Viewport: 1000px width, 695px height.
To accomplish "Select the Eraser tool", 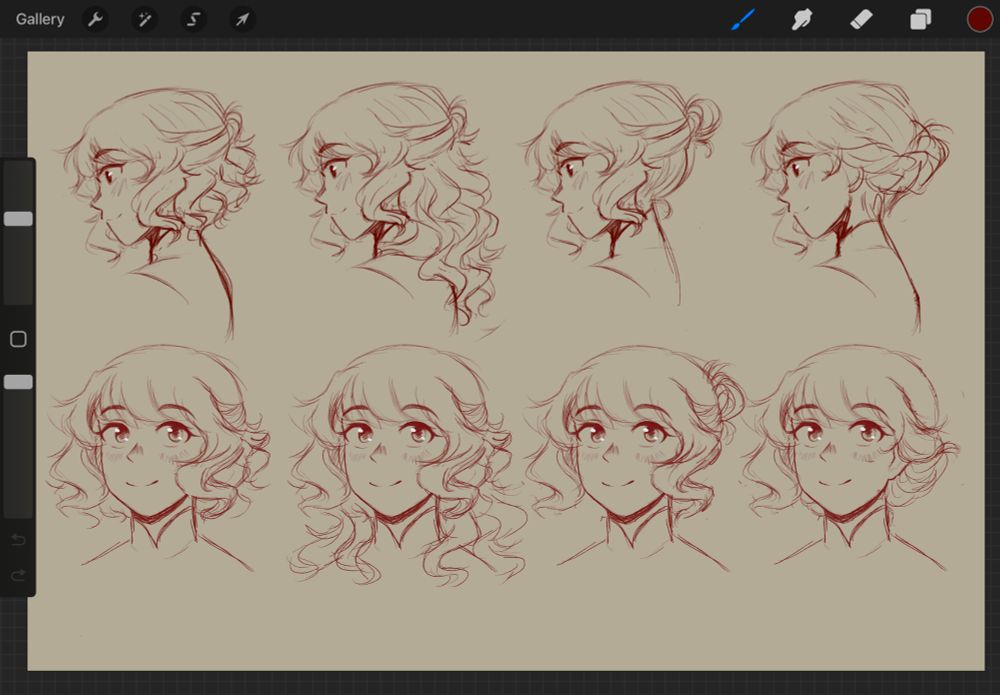I will tap(861, 19).
